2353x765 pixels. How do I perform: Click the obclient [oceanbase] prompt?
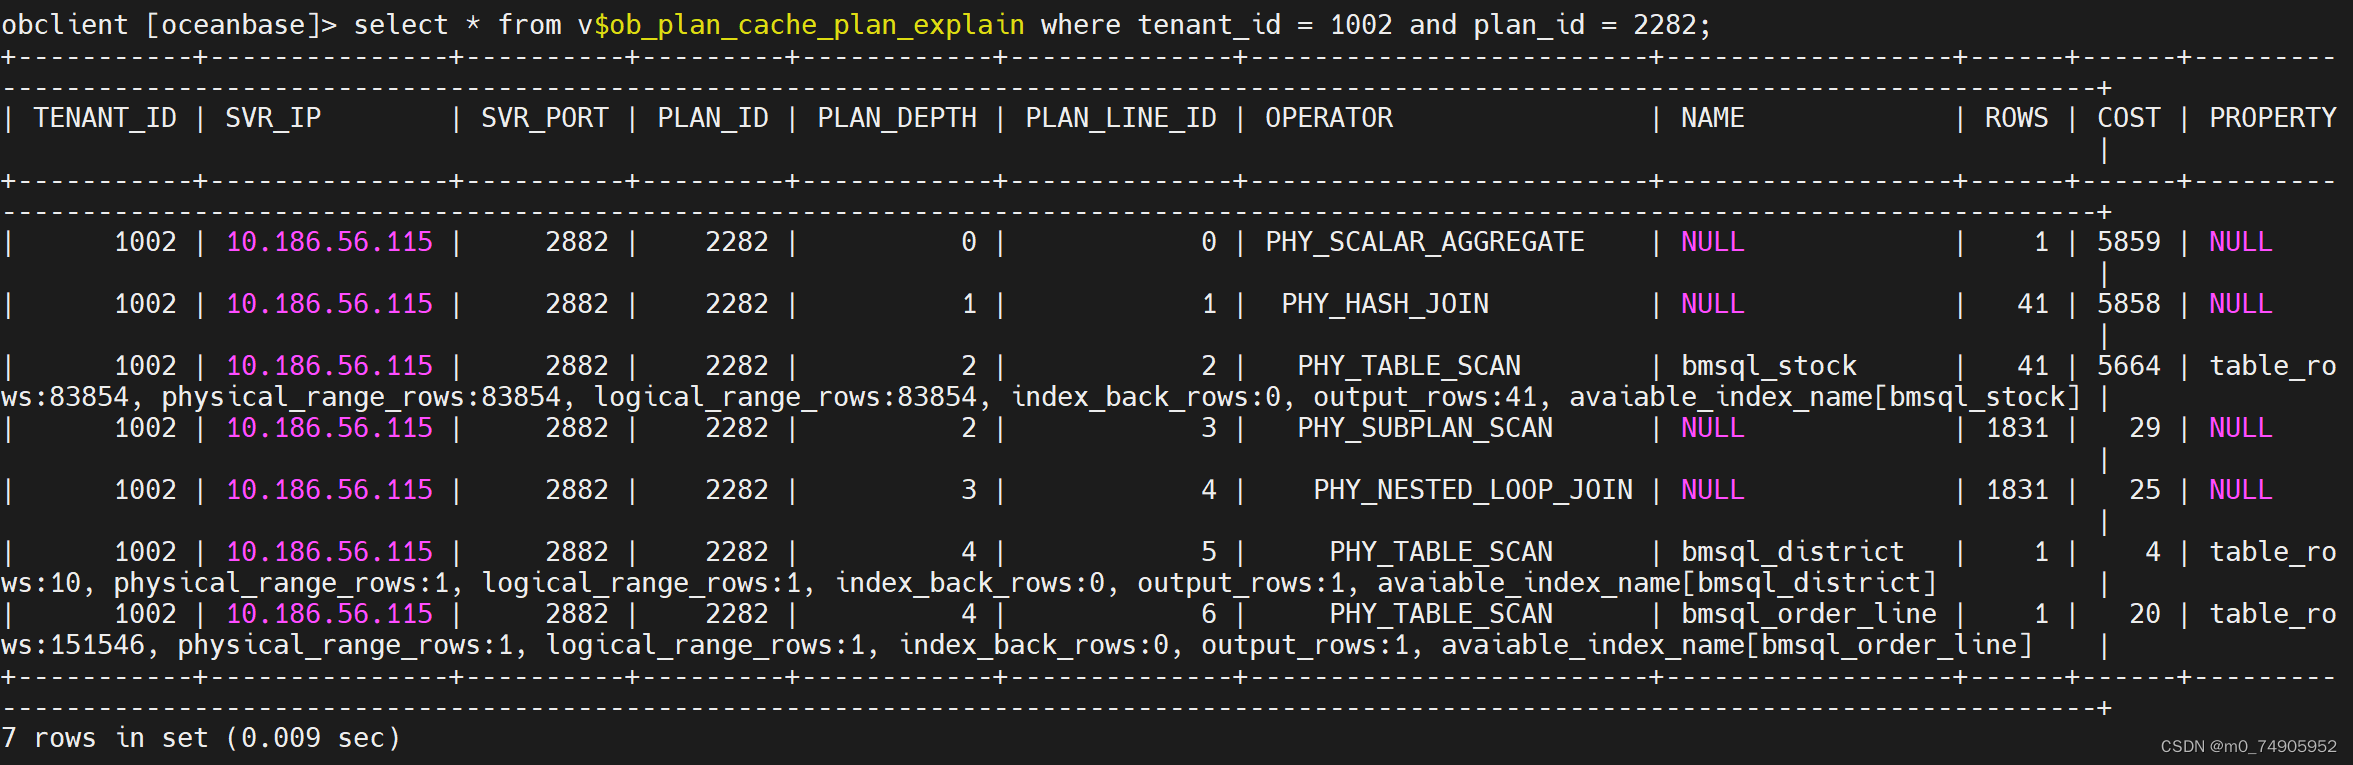coord(169,25)
